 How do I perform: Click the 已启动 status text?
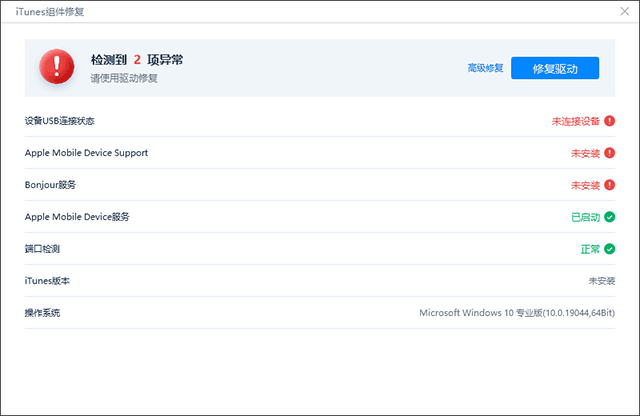[586, 217]
